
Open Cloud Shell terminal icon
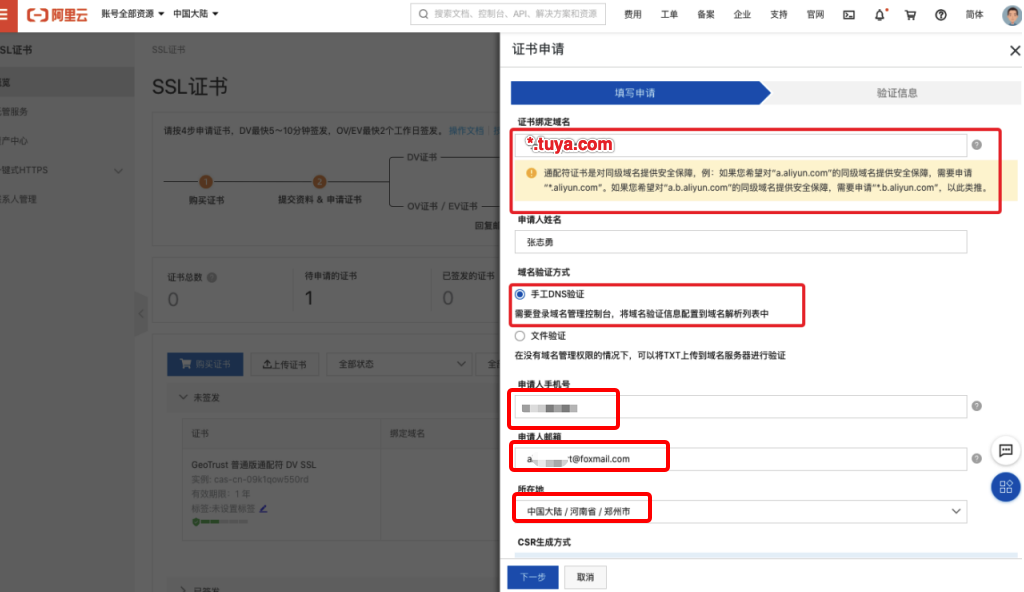click(848, 14)
